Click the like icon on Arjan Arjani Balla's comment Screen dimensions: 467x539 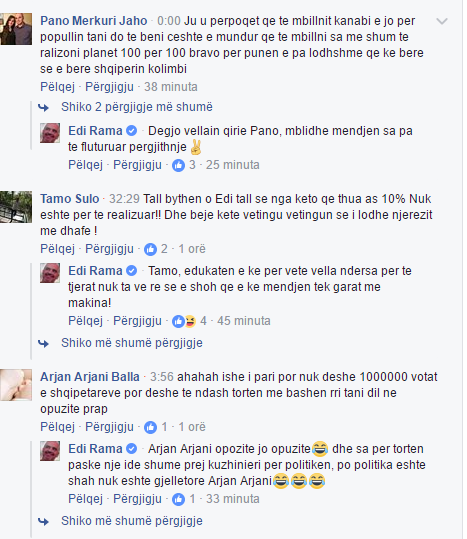coord(150,427)
